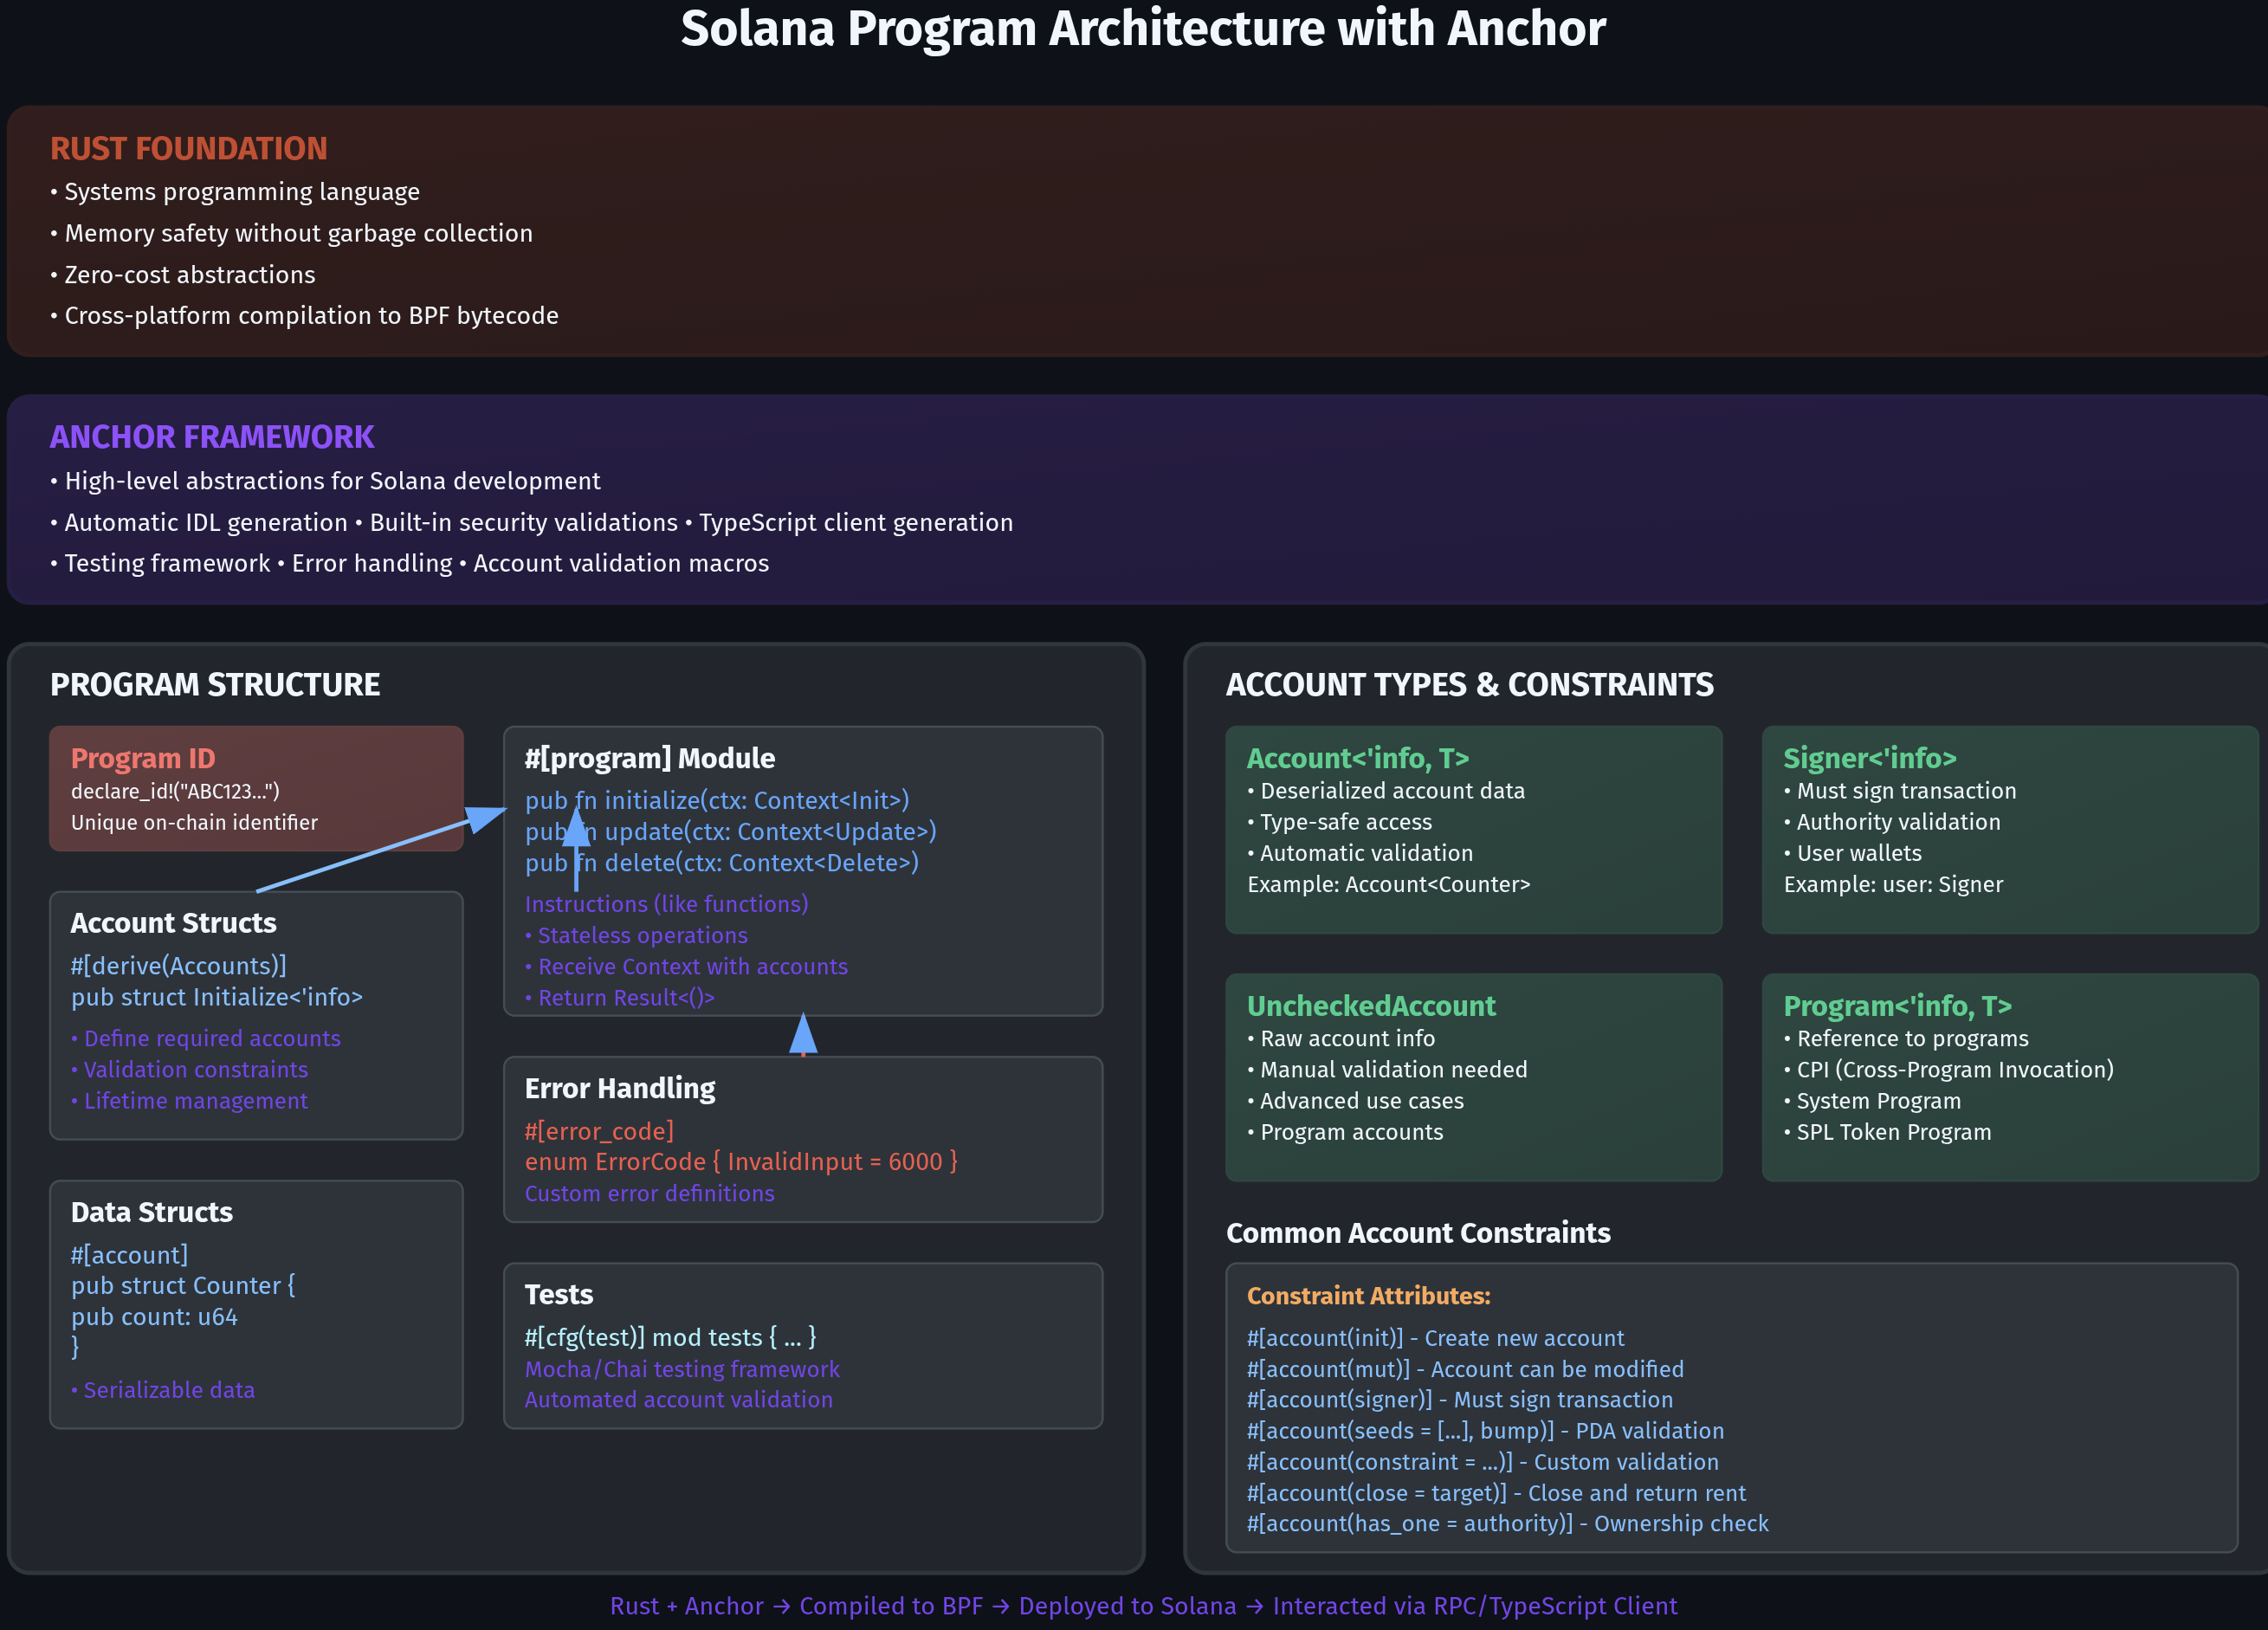This screenshot has width=2268, height=1630.
Task: Click 'Validation constraints' bullet
Action: [190, 1070]
